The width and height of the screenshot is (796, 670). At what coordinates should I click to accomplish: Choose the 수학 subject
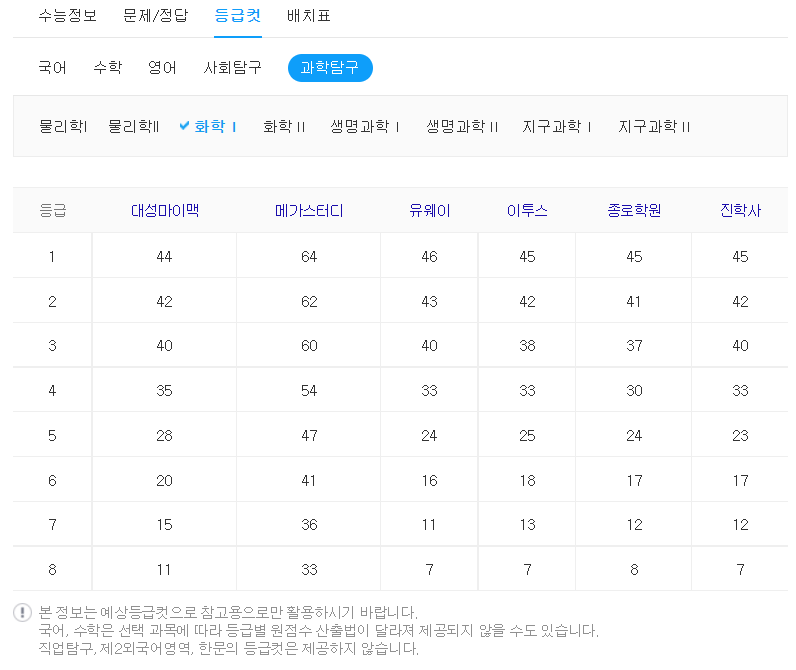pos(108,68)
